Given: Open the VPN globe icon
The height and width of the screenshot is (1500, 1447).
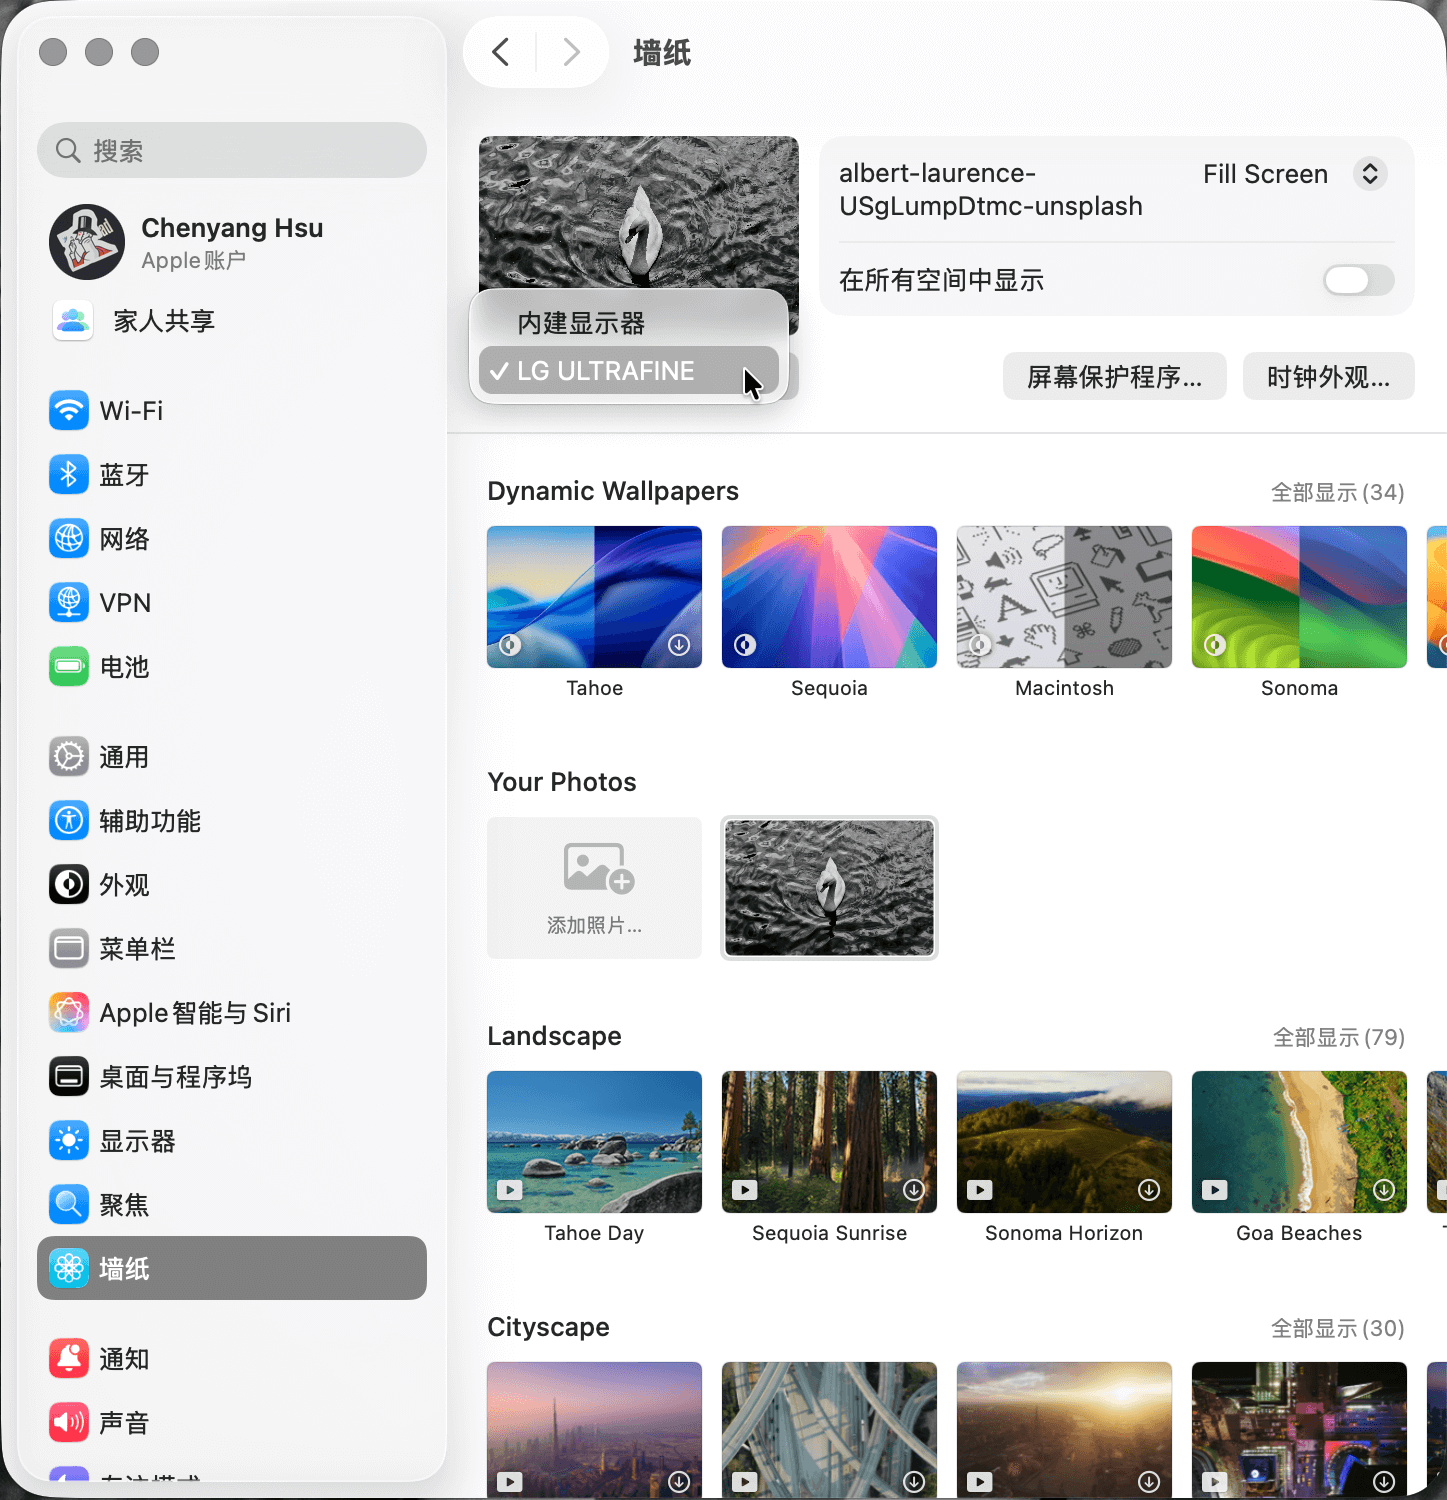Looking at the screenshot, I should 69,603.
